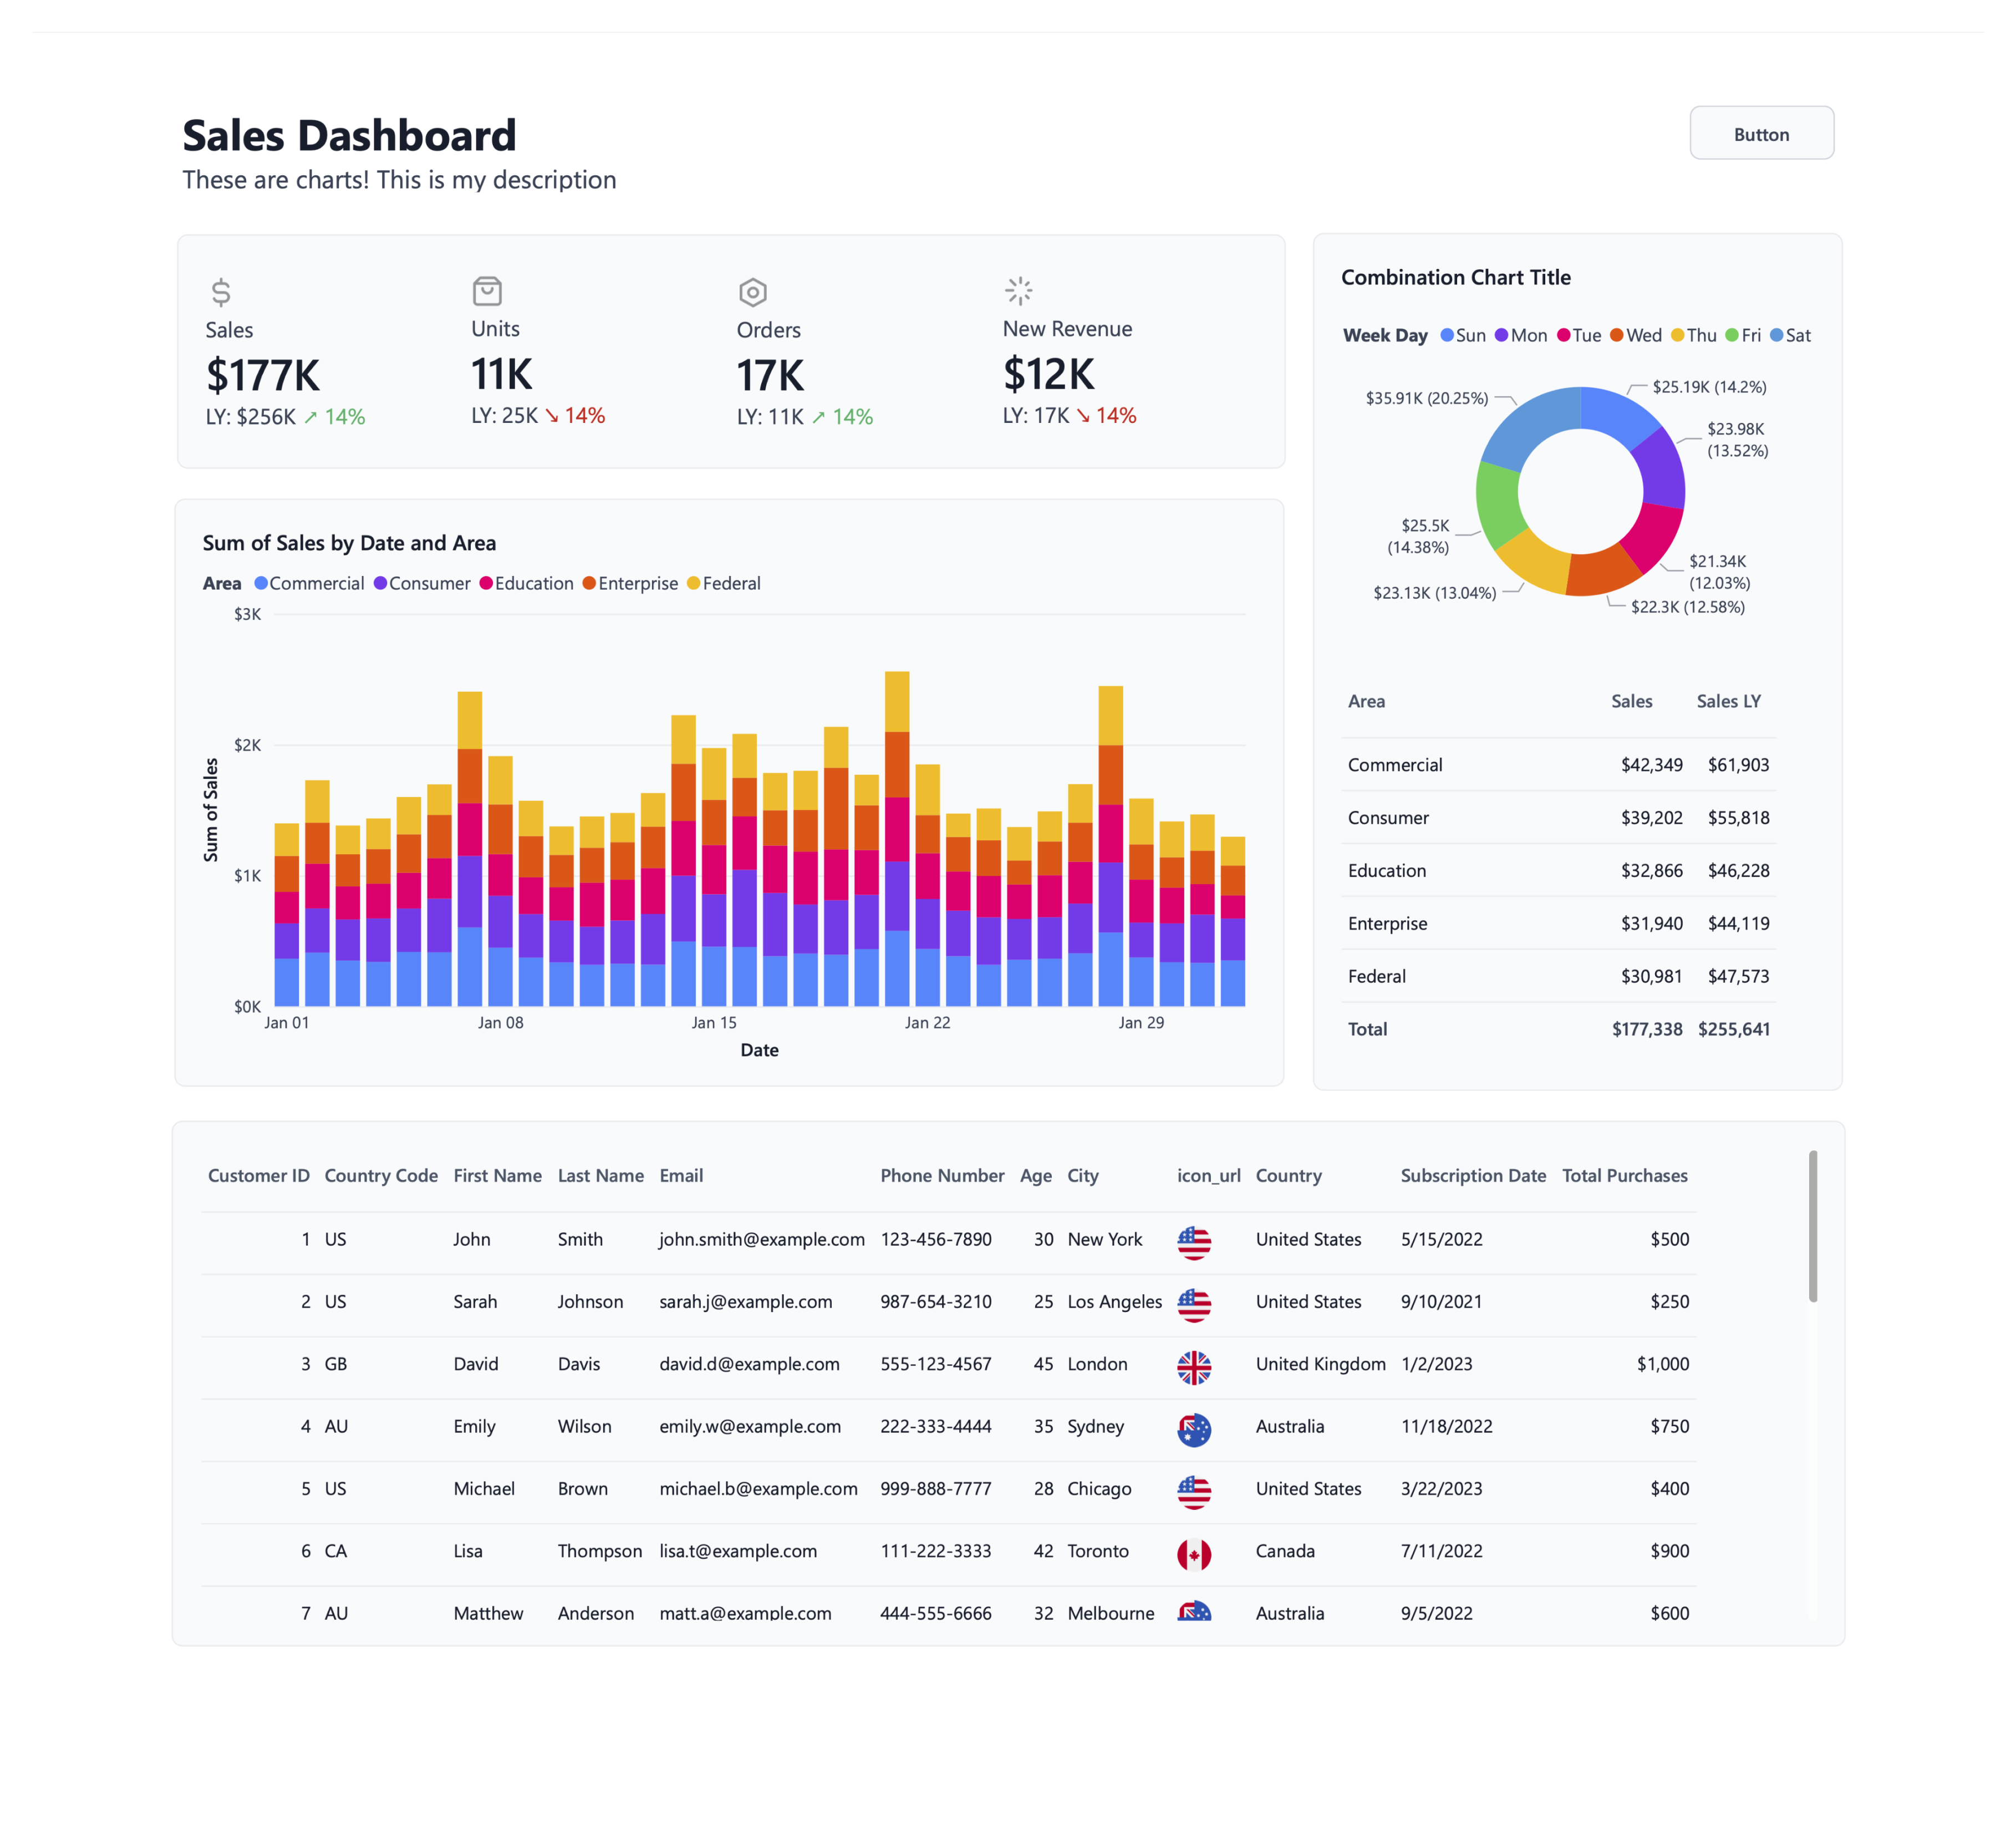2016x1827 pixels.
Task: Click the United Kingdom flag for David Davis
Action: pos(1195,1367)
